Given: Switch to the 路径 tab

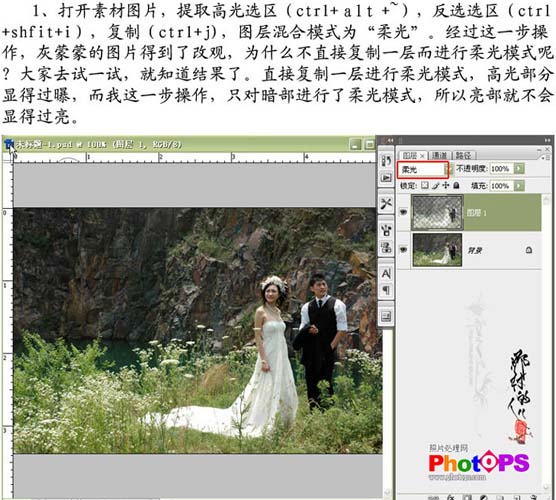Looking at the screenshot, I should click(463, 155).
